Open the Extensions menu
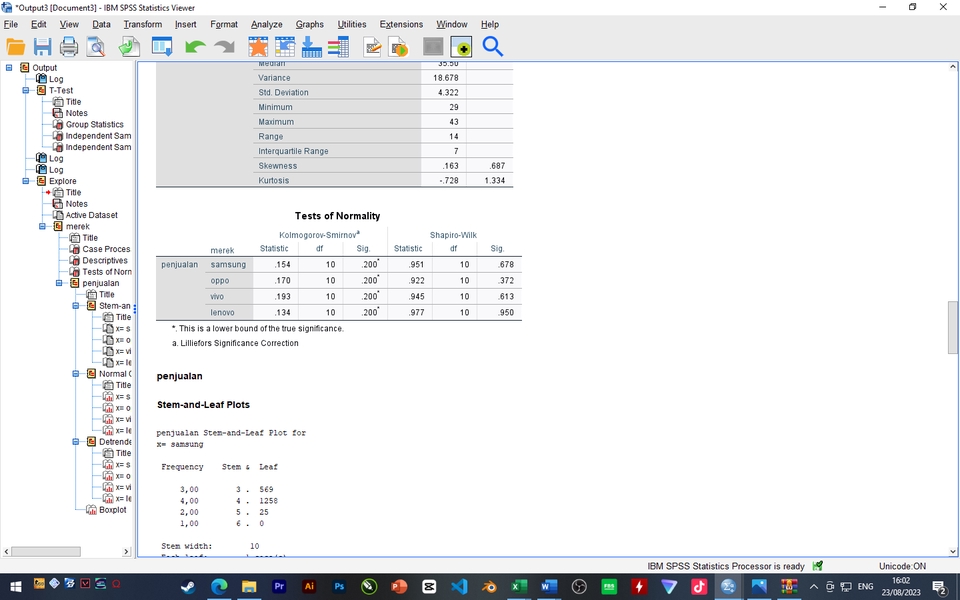Image resolution: width=960 pixels, height=600 pixels. [x=401, y=24]
